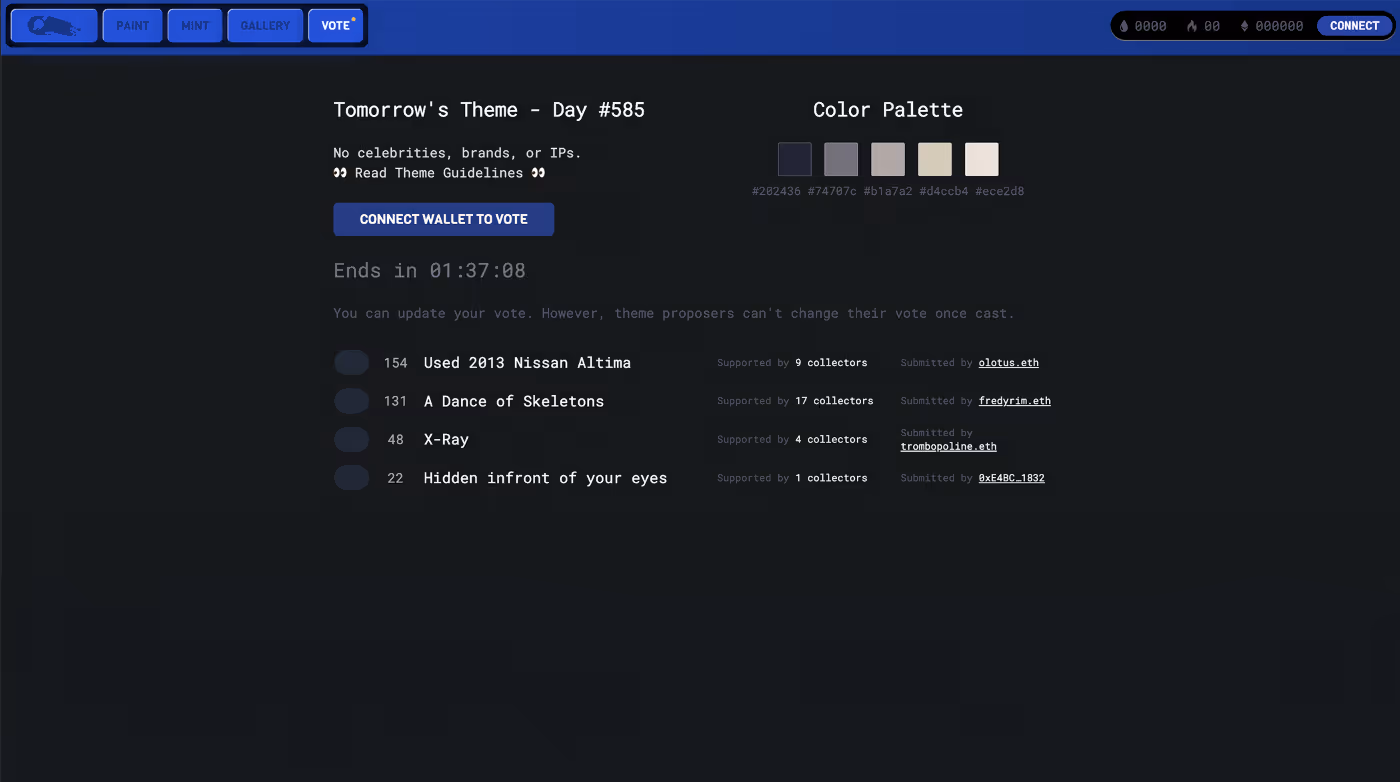The height and width of the screenshot is (782, 1400).
Task: Go to the Gallery tab
Action: (265, 26)
